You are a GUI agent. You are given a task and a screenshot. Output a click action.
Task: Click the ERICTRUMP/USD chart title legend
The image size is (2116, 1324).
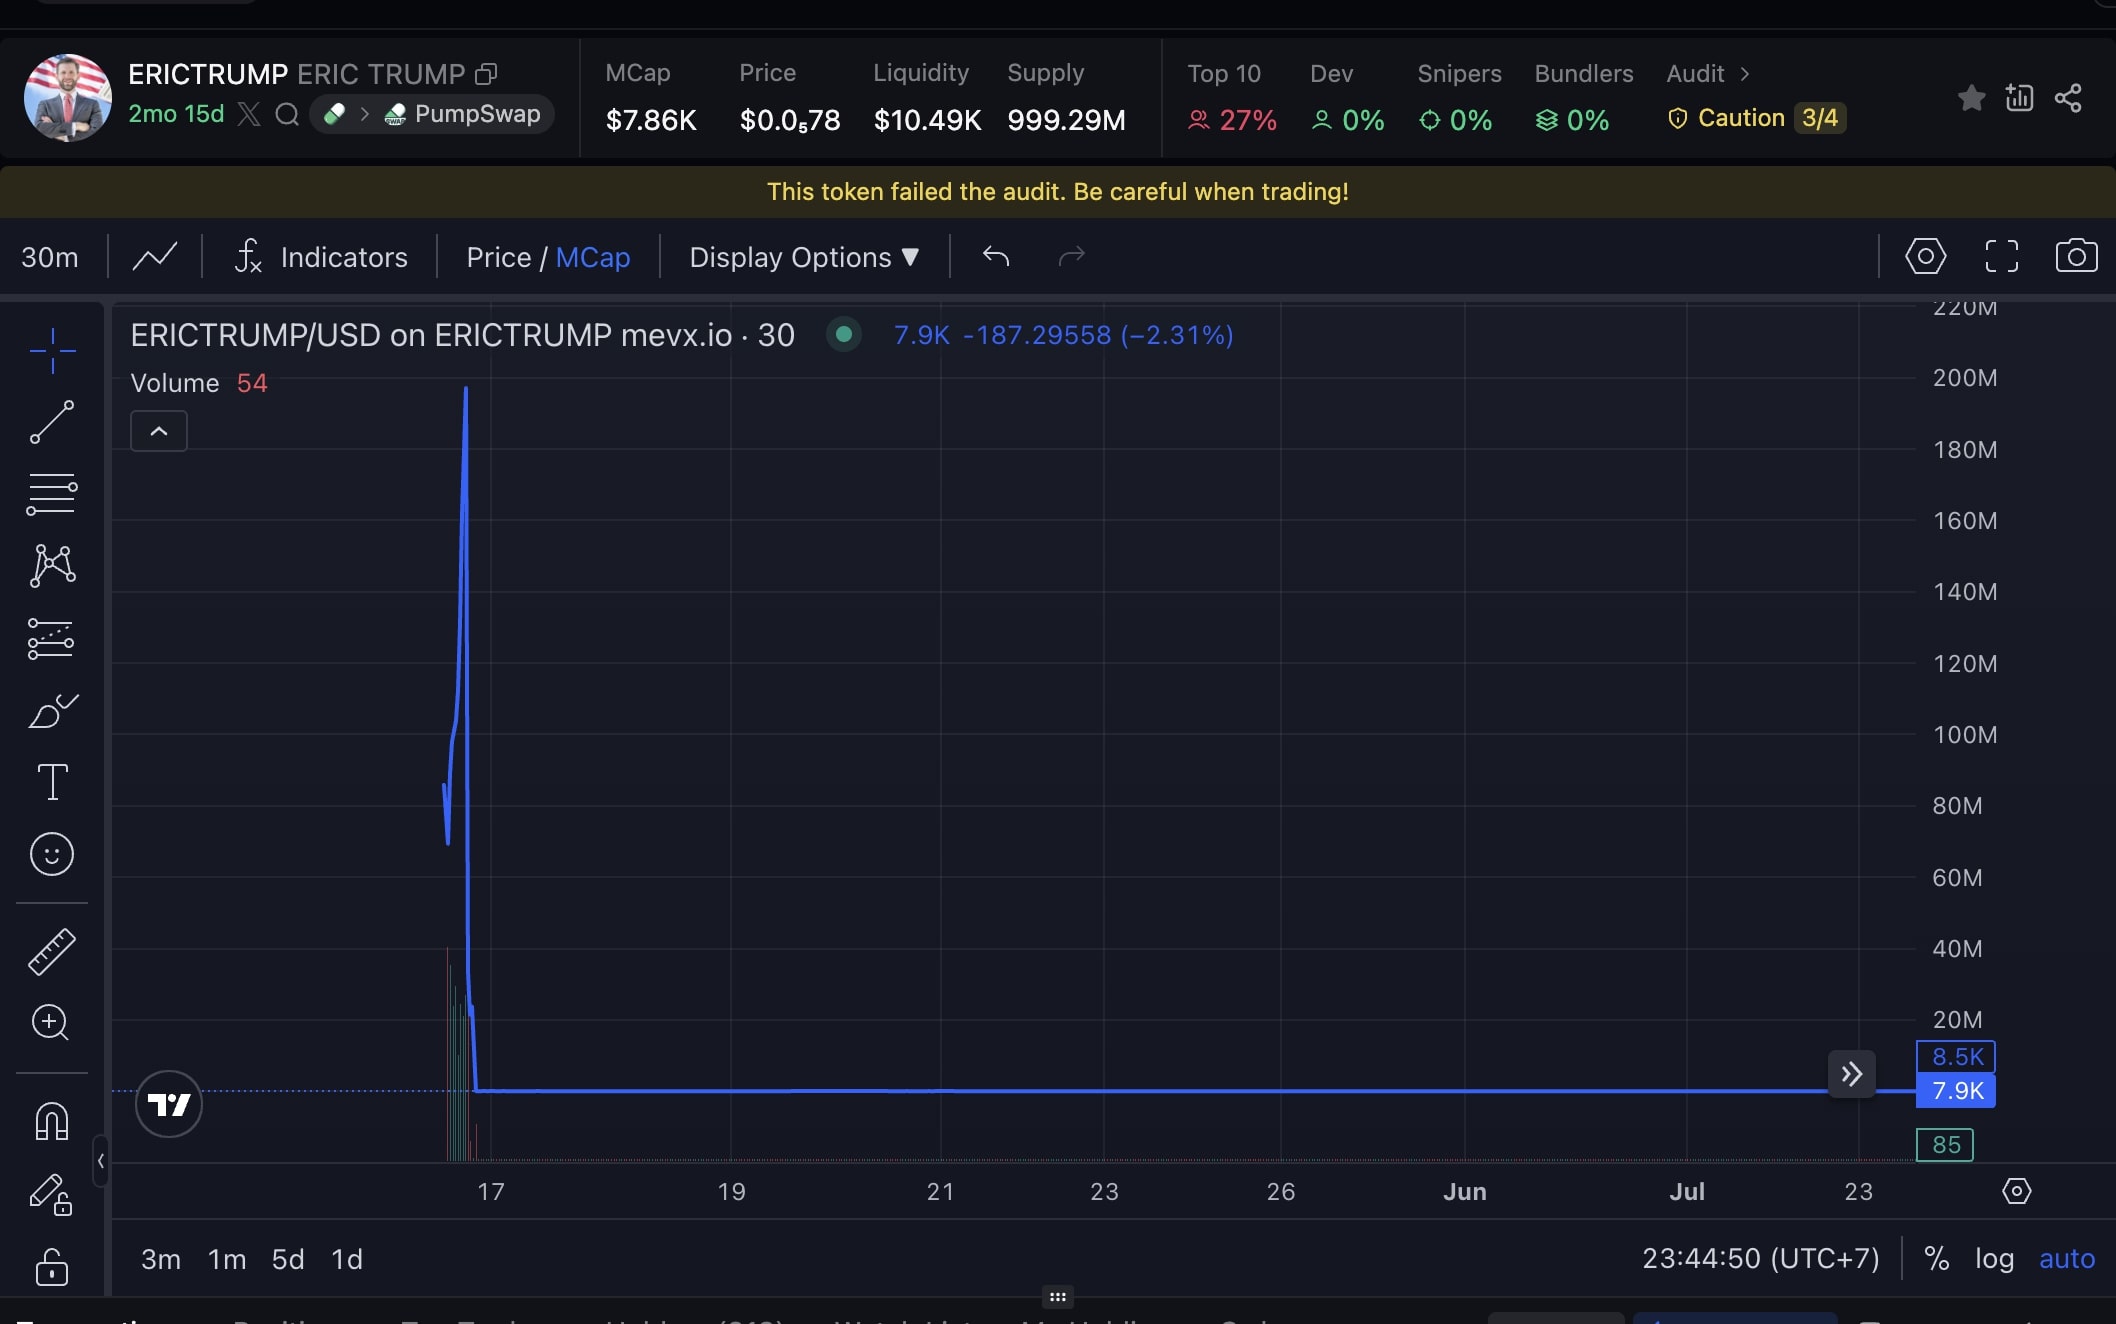pyautogui.click(x=462, y=335)
